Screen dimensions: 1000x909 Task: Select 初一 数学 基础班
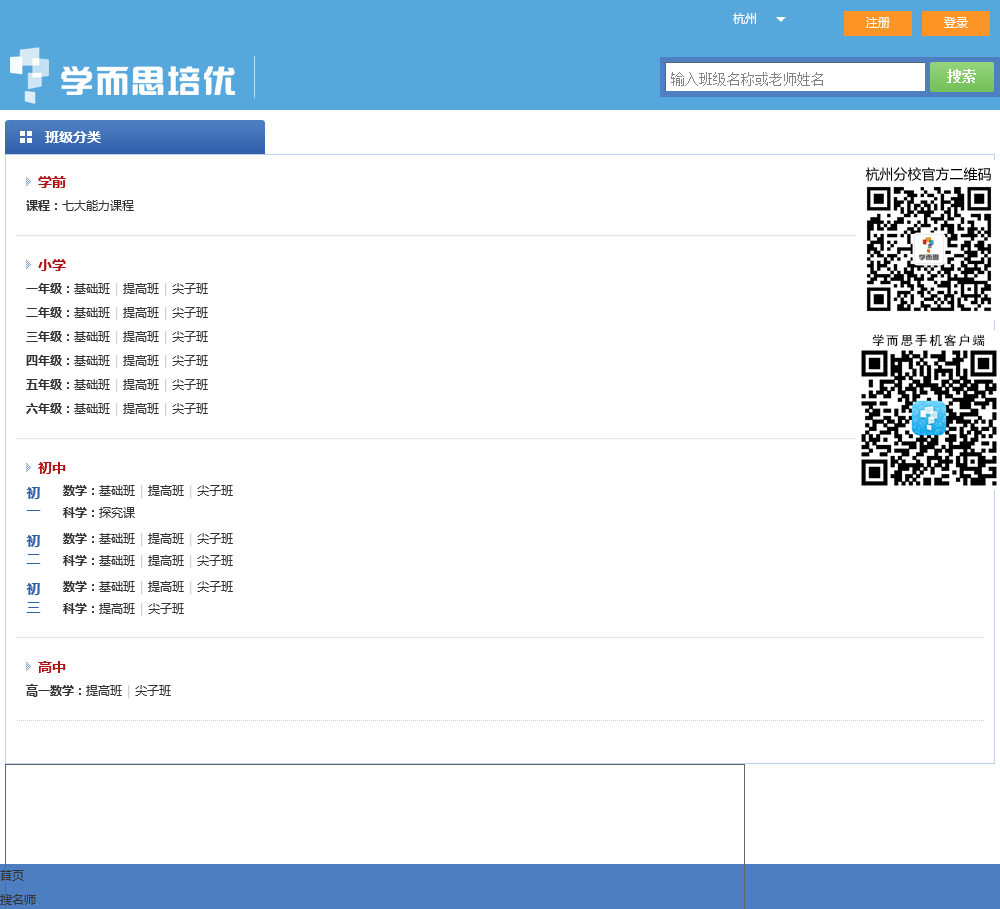[117, 491]
